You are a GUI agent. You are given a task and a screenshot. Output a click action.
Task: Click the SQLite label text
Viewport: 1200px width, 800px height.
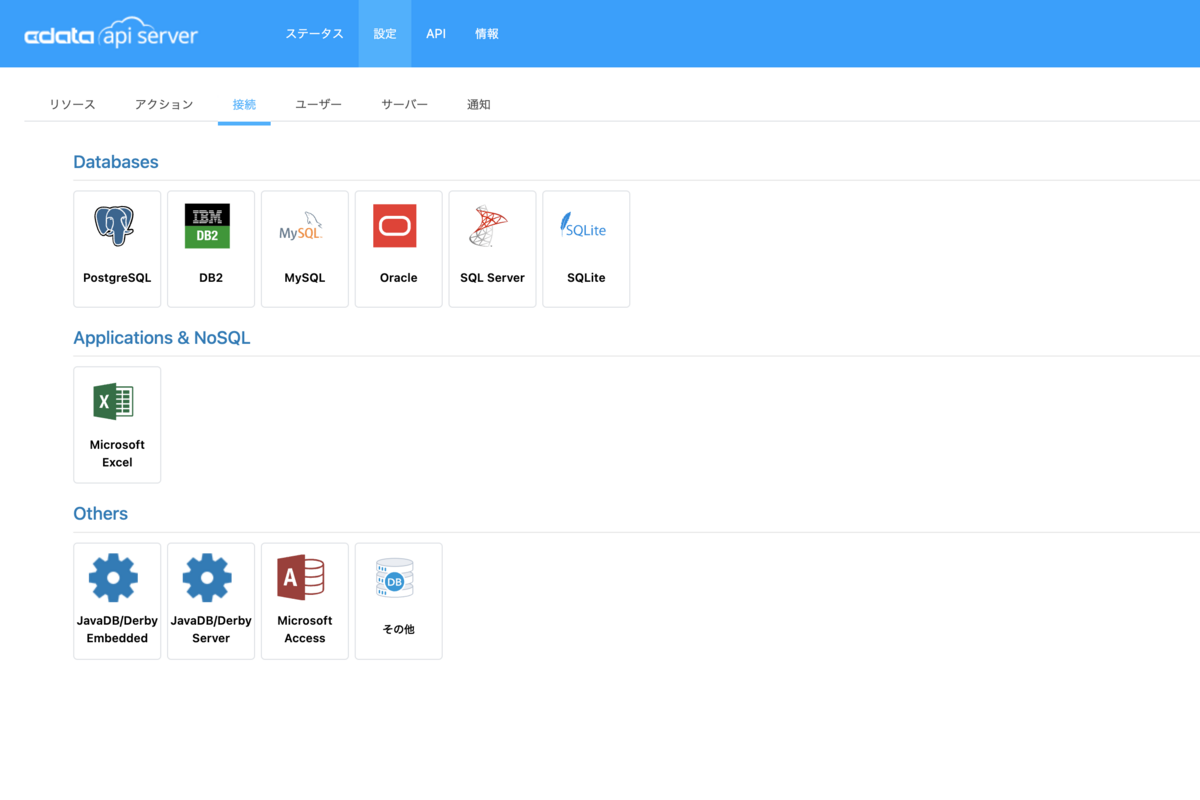pos(586,278)
